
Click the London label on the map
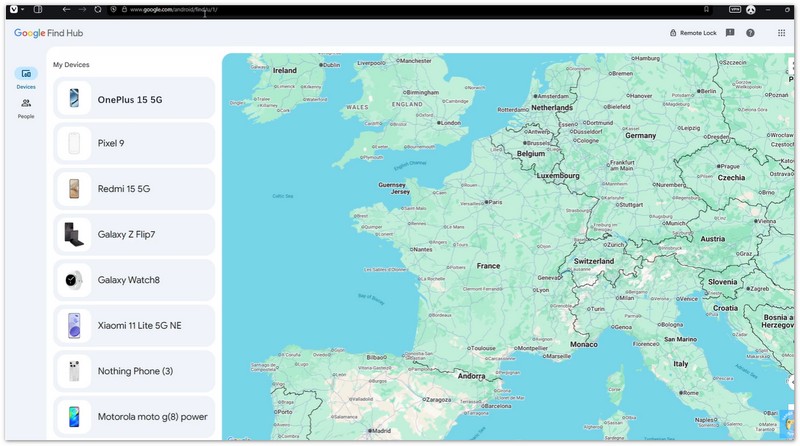click(449, 123)
